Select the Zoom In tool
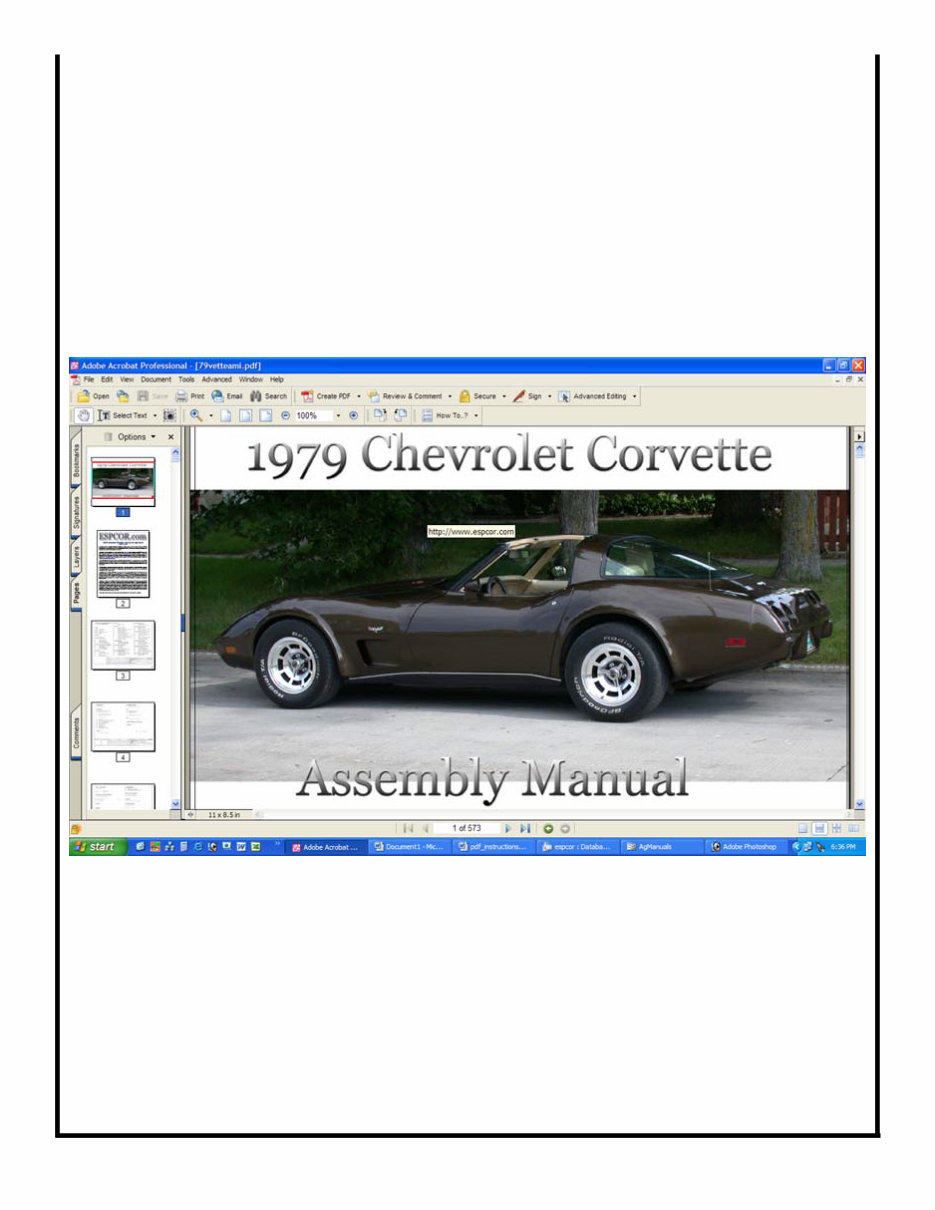 197,416
